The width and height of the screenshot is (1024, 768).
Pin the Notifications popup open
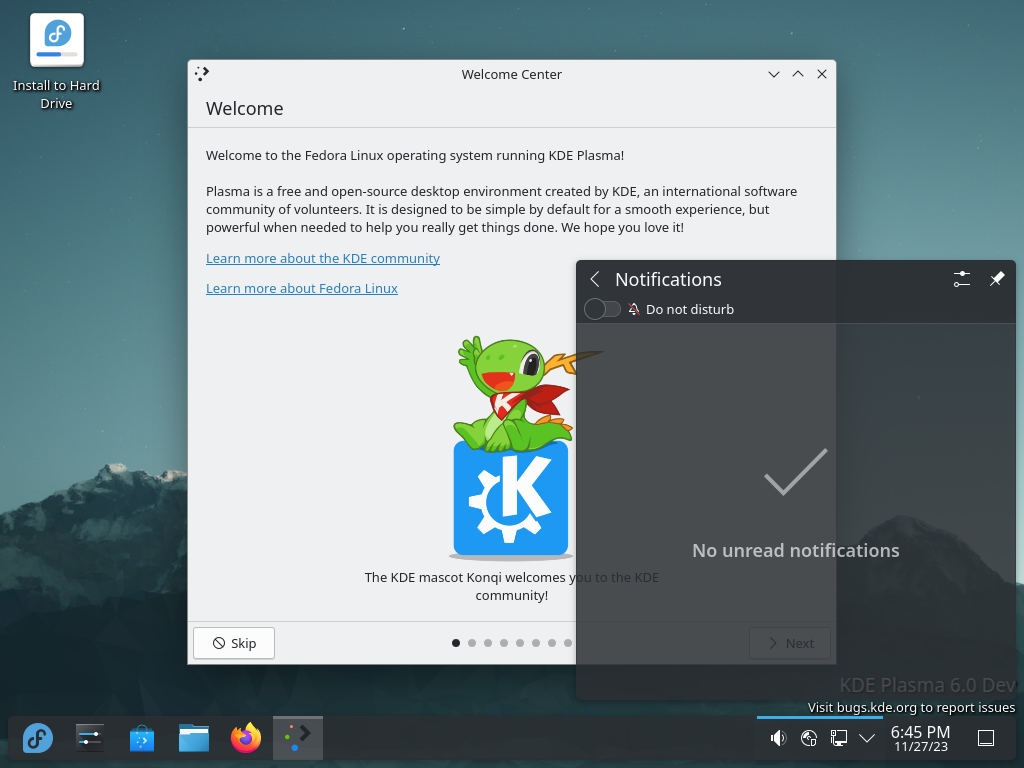[x=997, y=280]
